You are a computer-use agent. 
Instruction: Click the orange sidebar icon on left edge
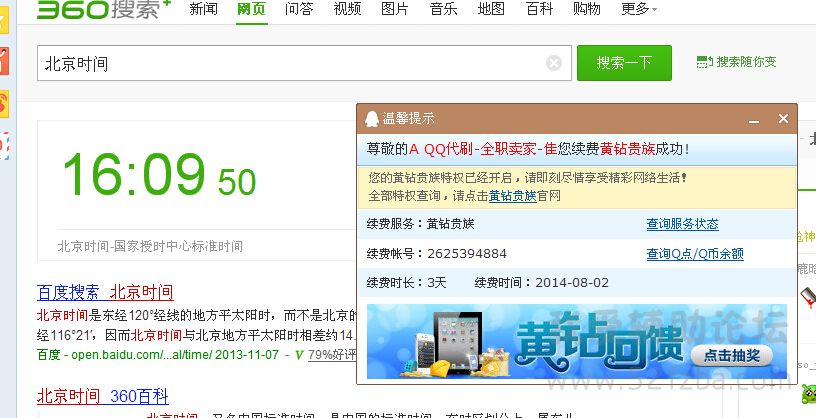coord(4,103)
